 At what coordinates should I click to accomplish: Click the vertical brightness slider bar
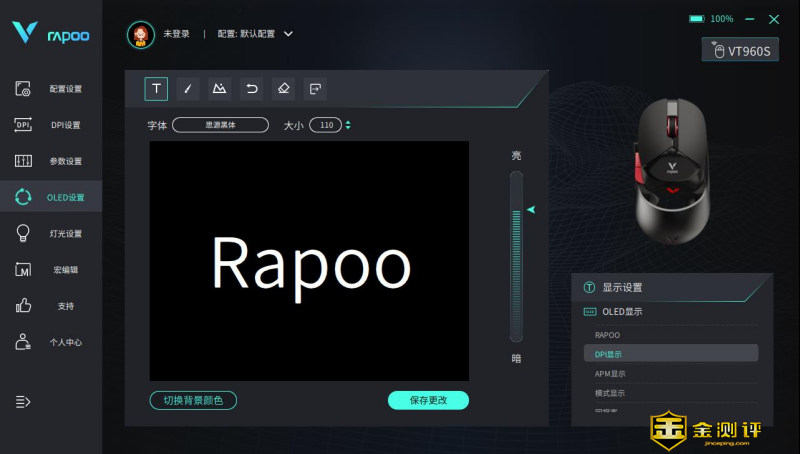point(516,257)
